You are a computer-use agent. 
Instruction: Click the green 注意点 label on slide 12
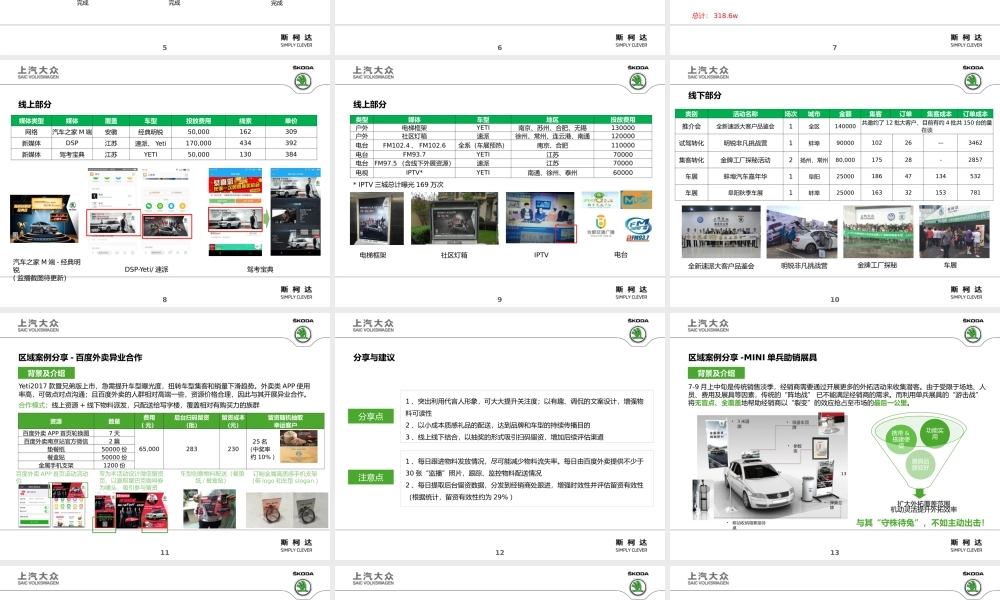click(x=371, y=477)
